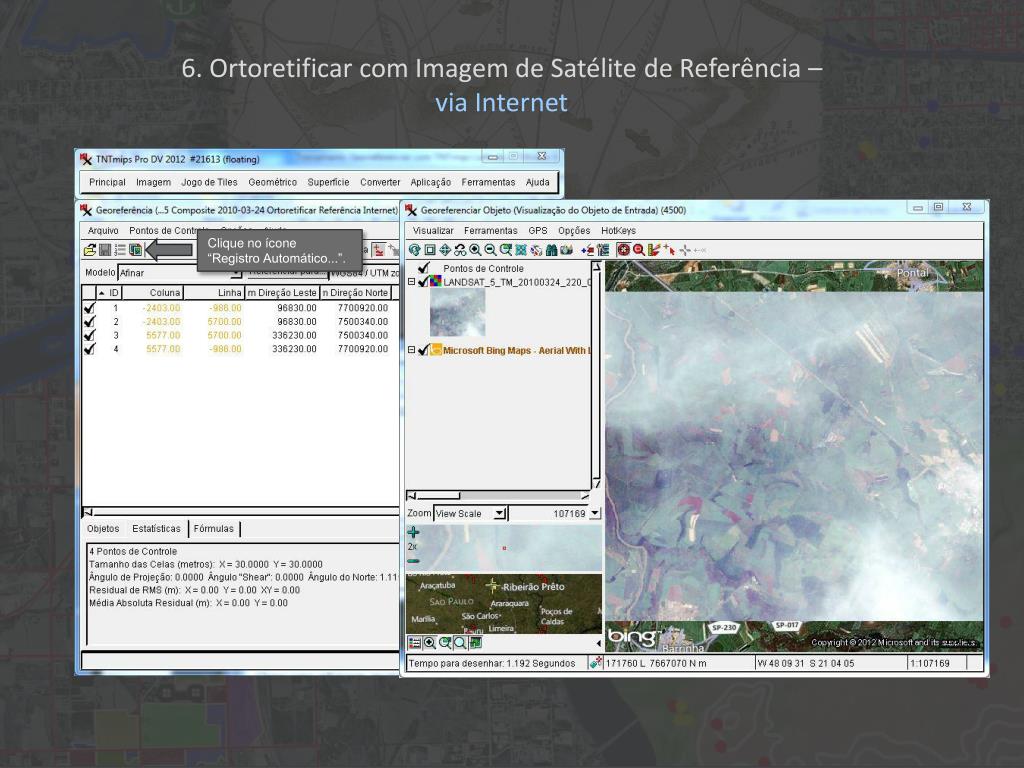Open the 107169 scale value dropdown

[x=594, y=514]
